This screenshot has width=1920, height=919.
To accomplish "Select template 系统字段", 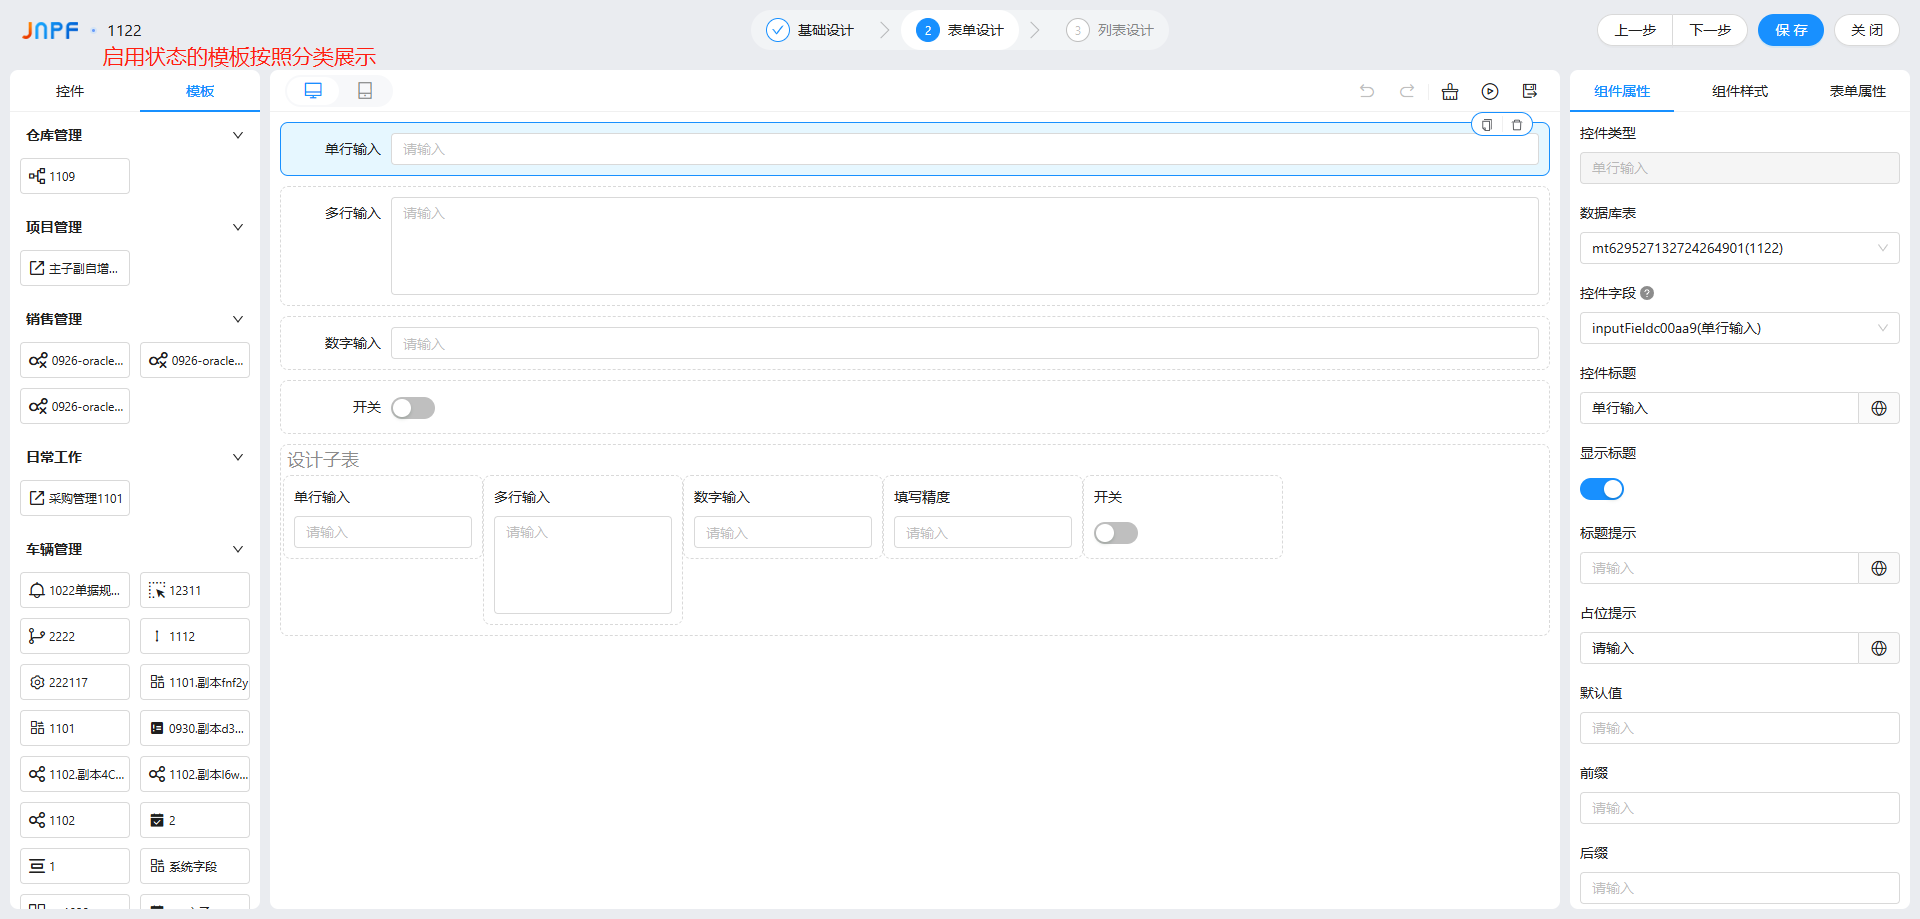I will (195, 866).
